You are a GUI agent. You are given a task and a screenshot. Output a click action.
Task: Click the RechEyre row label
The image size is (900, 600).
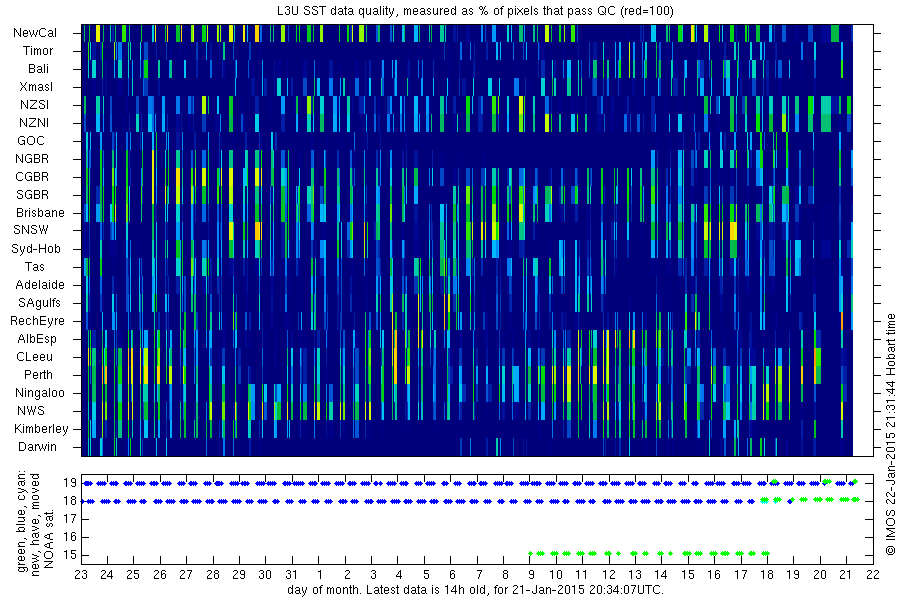pos(37,321)
